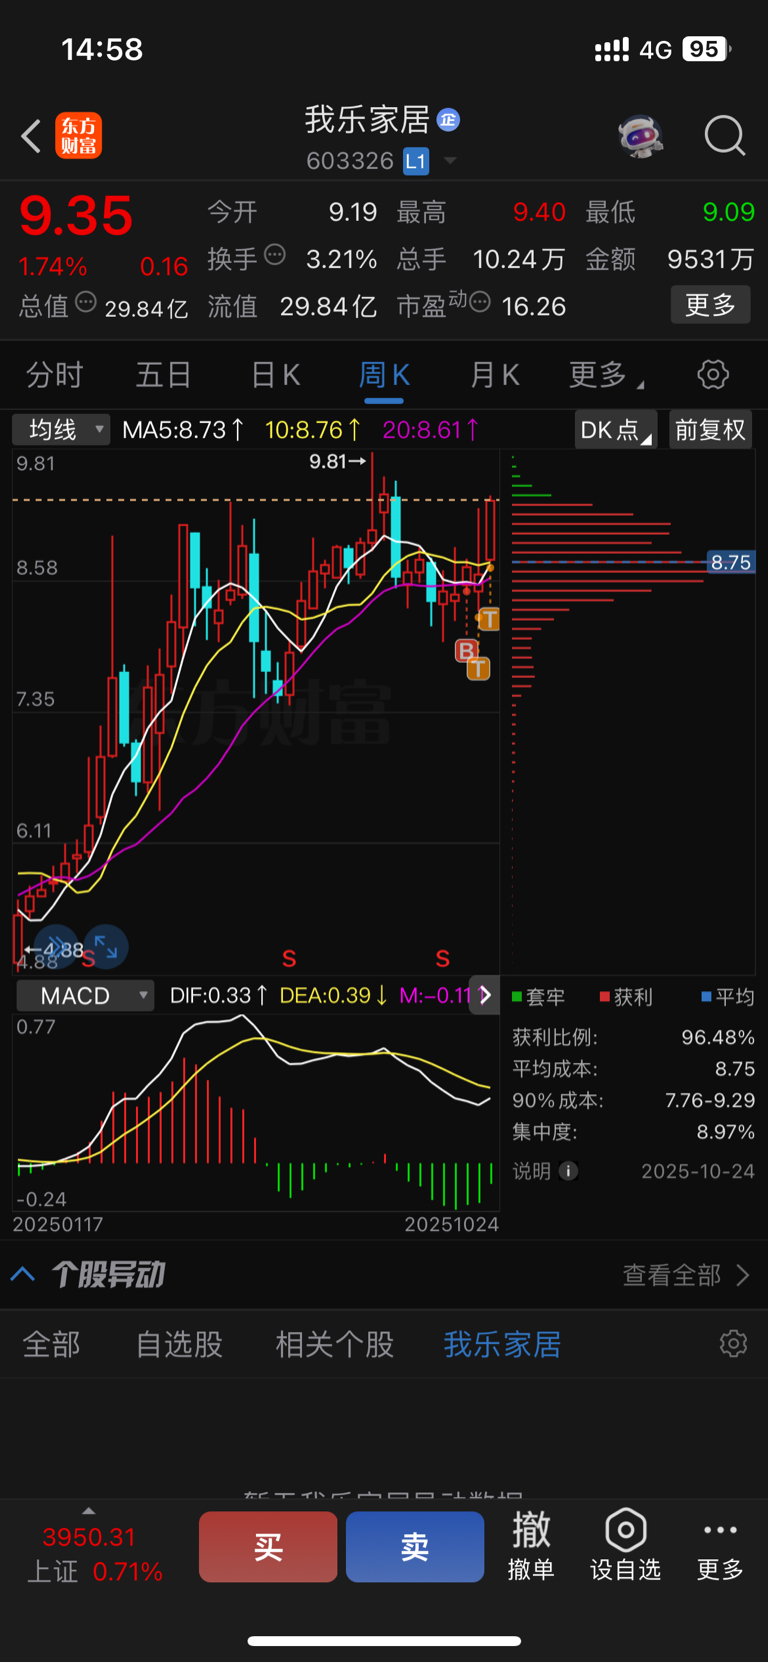Tap the 8.75 average cost marker
The width and height of the screenshot is (768, 1663).
731,562
